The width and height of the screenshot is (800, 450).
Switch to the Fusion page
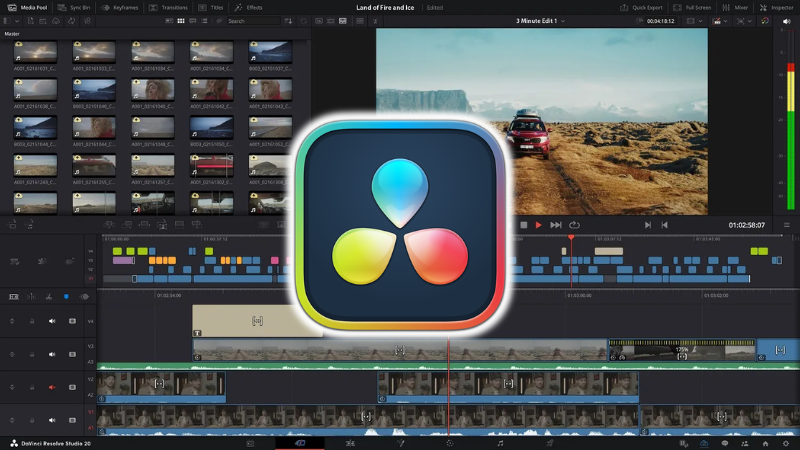coord(400,443)
